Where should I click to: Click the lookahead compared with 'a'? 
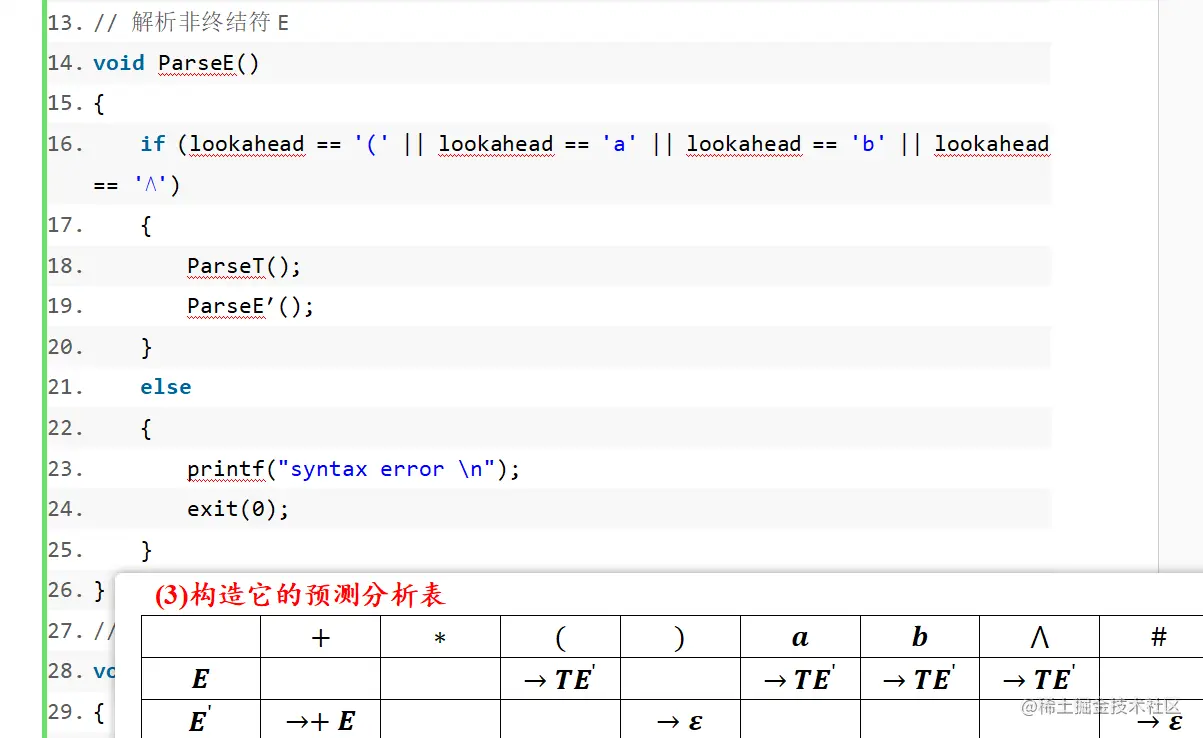pyautogui.click(x=496, y=144)
